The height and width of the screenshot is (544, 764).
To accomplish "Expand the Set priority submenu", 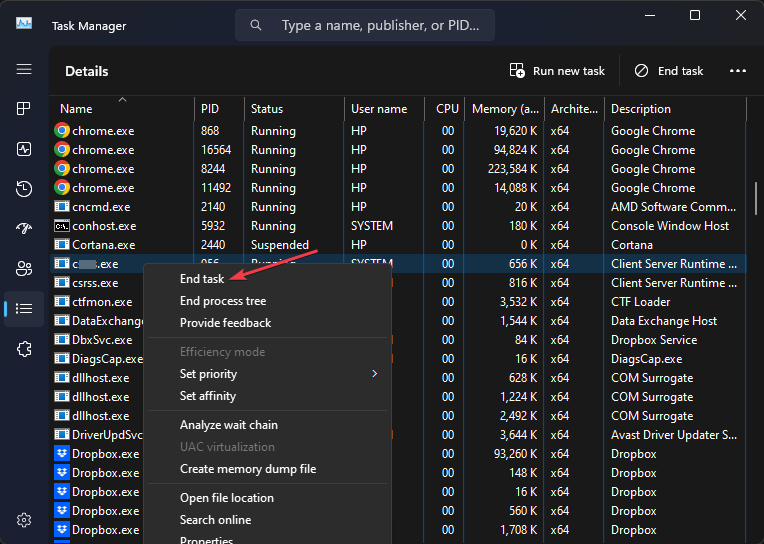I will point(267,374).
